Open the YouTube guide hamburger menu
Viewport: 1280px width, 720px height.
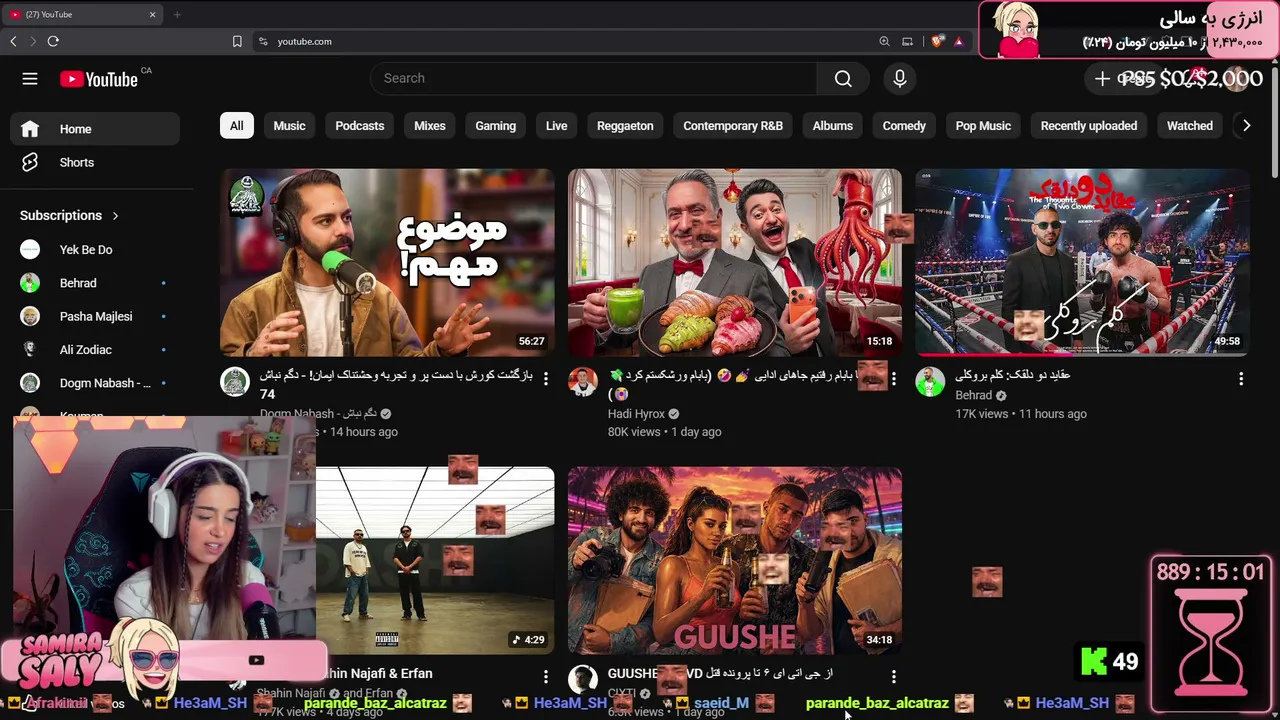[30, 79]
